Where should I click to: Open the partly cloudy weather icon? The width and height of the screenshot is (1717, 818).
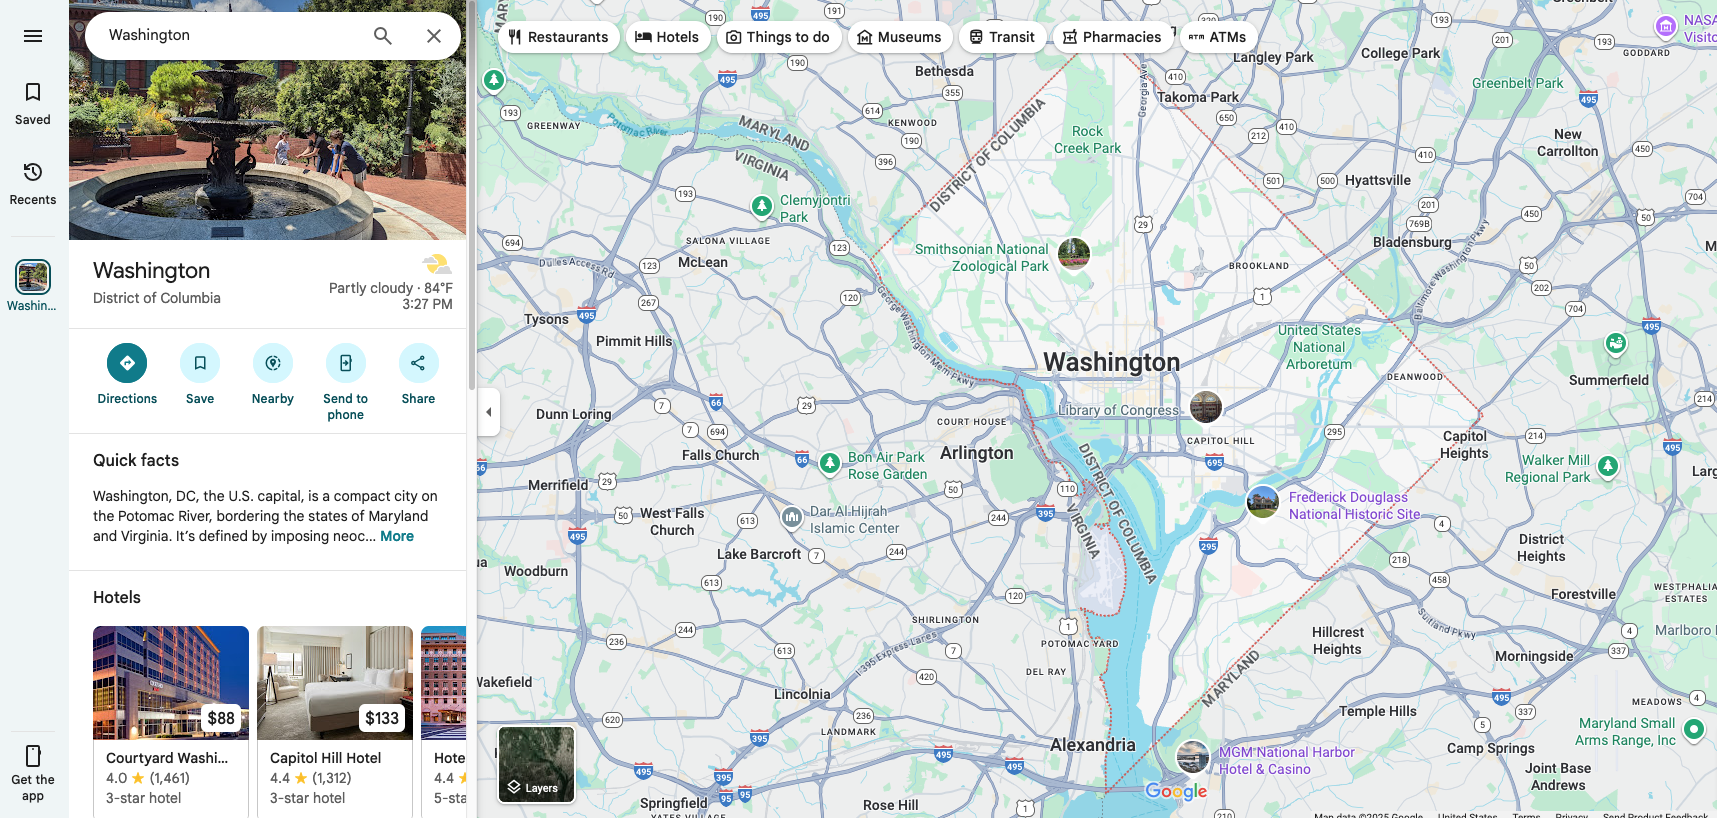[437, 264]
